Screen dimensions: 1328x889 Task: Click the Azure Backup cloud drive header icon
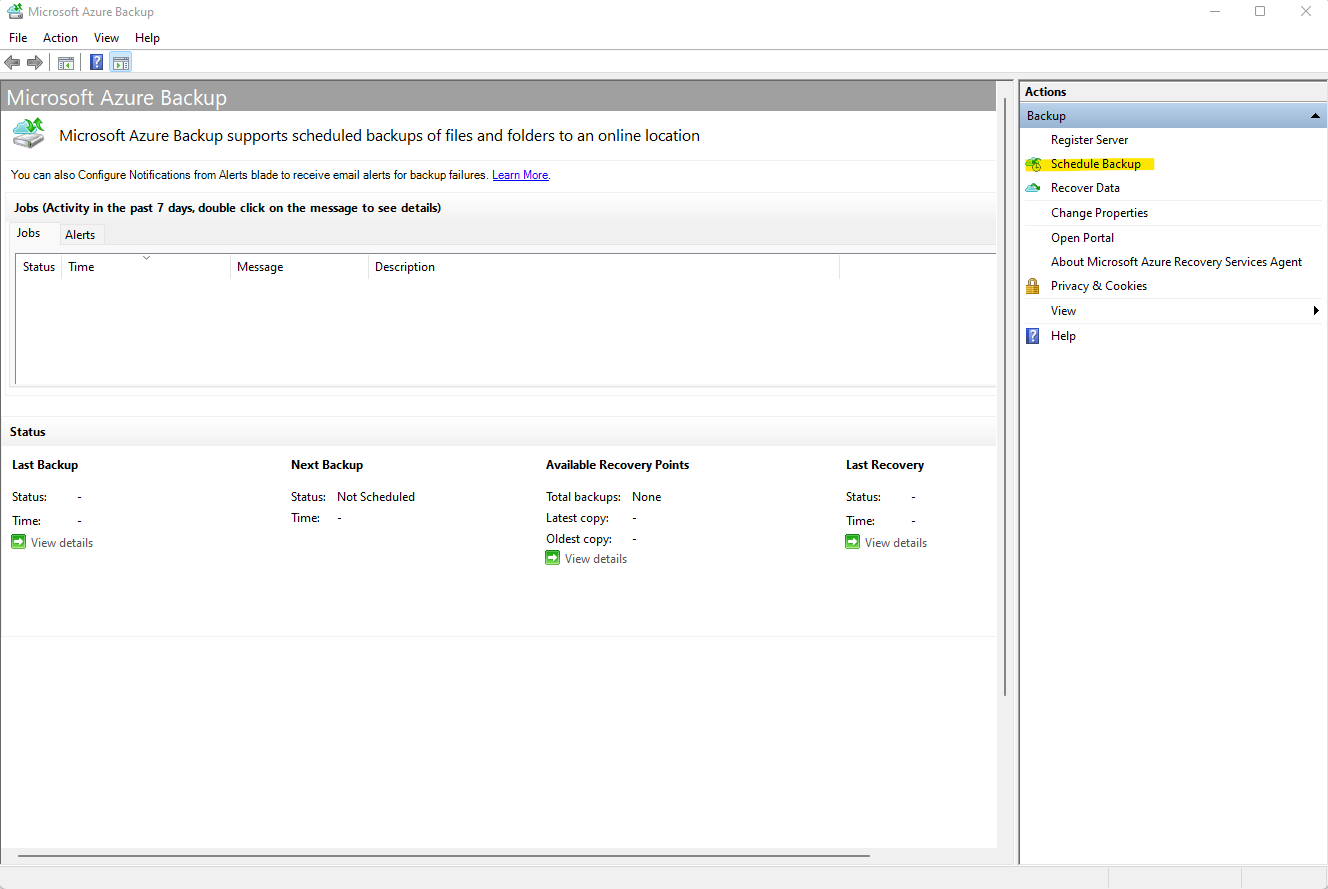[x=30, y=134]
